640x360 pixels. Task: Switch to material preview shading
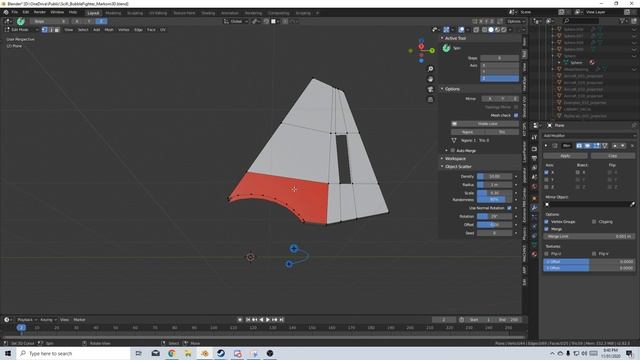click(x=498, y=30)
